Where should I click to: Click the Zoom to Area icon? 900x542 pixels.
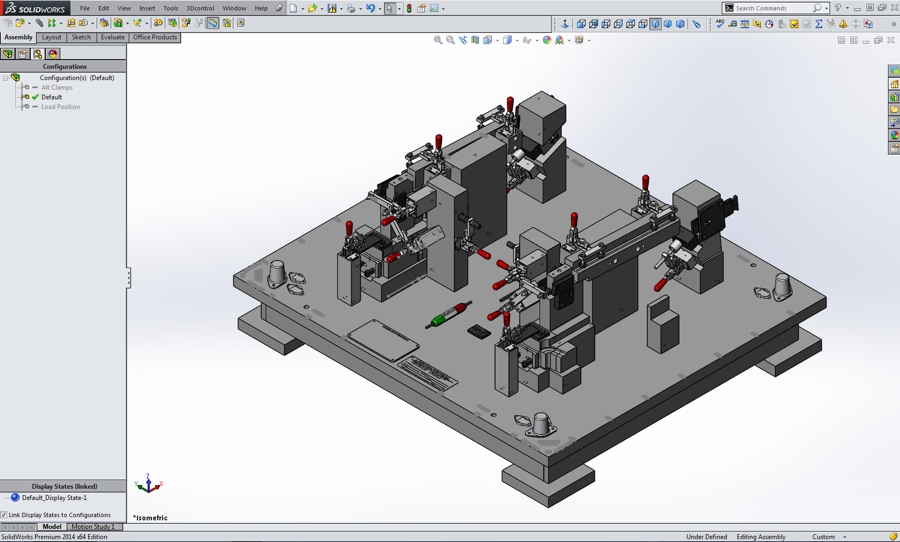[451, 40]
